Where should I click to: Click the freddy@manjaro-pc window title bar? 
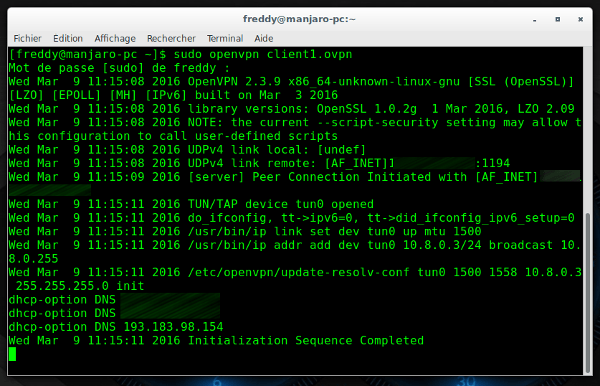pyautogui.click(x=299, y=19)
